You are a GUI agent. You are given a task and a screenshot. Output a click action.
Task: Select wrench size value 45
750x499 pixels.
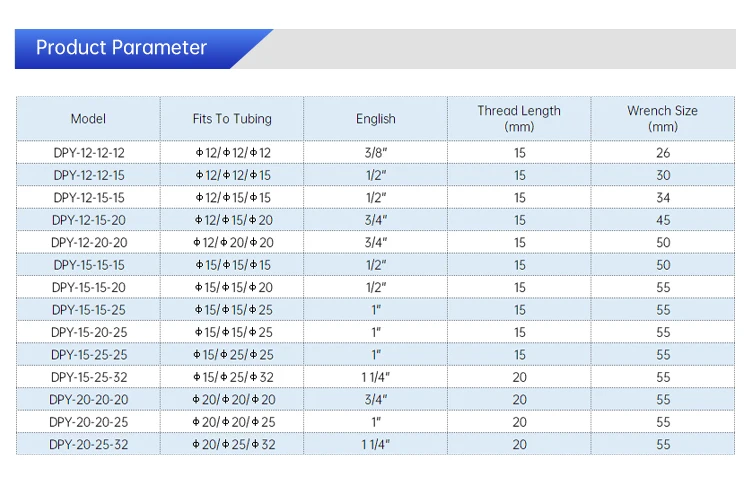[x=663, y=220]
